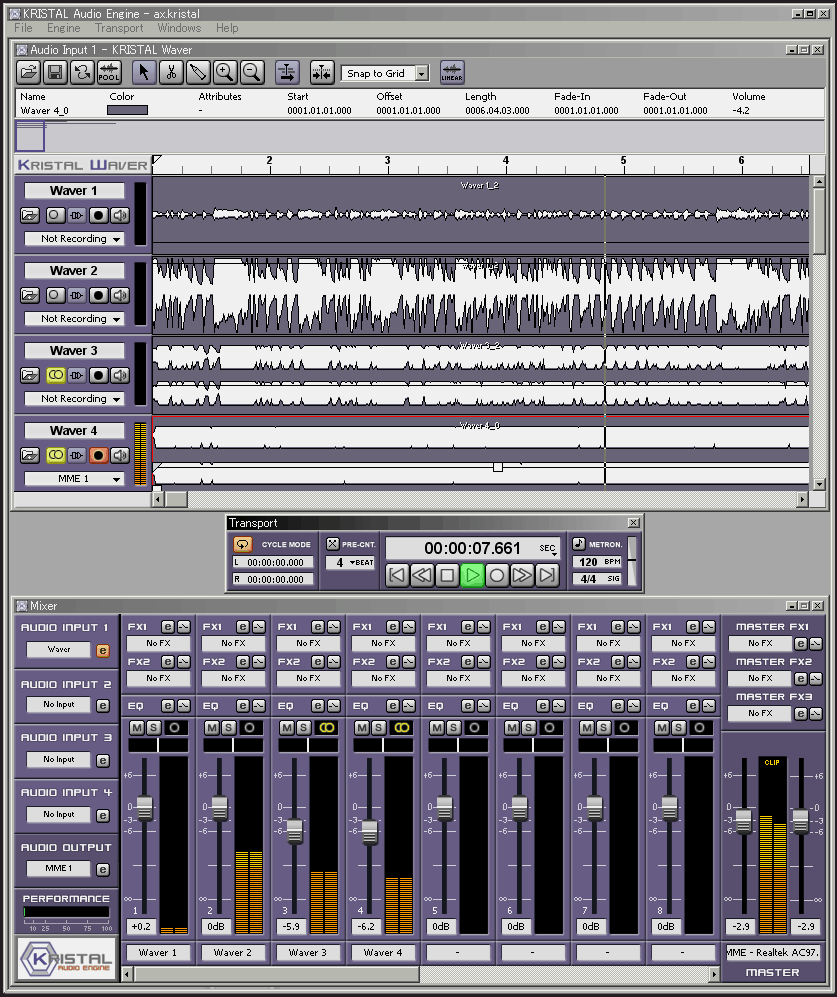Toggle the Linear display mode icon

pyautogui.click(x=452, y=72)
